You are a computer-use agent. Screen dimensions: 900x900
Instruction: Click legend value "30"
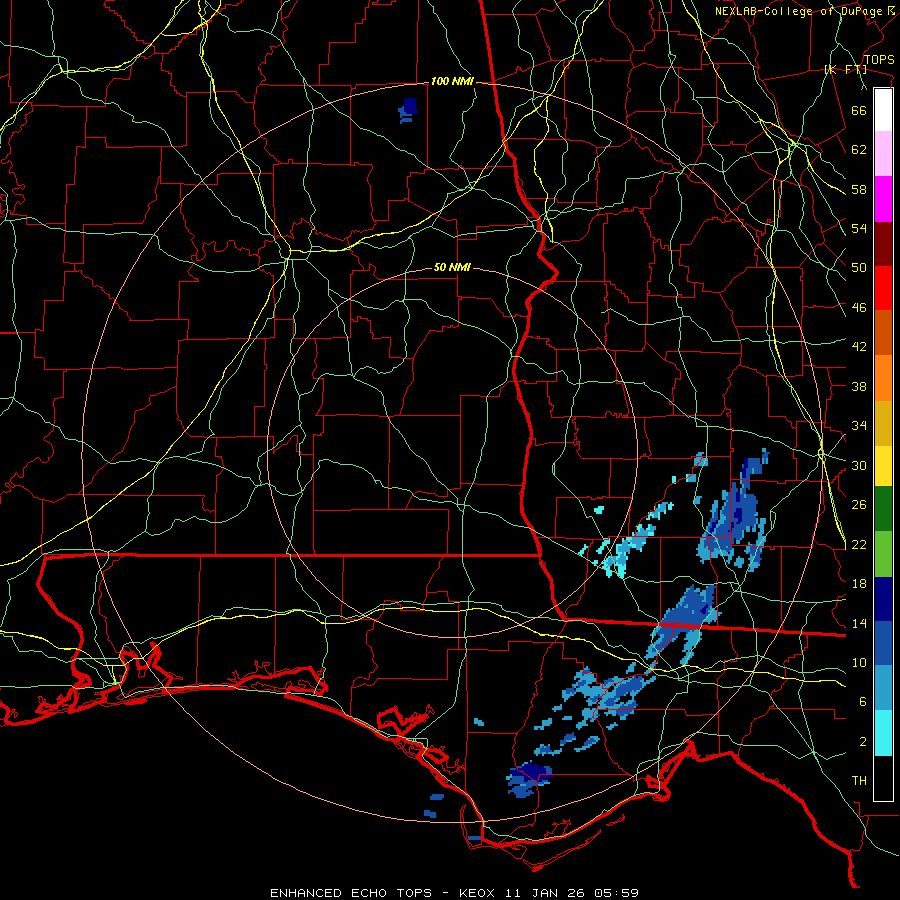coord(859,465)
